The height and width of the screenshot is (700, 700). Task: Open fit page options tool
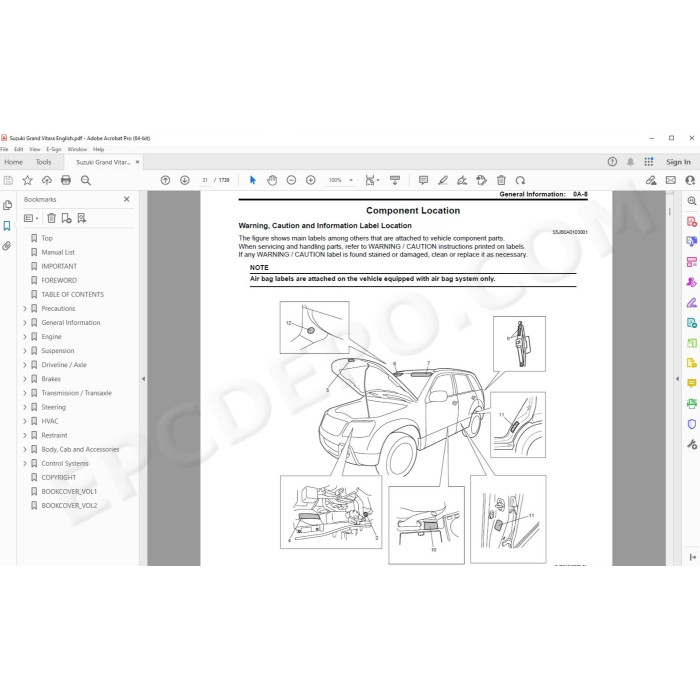pyautogui.click(x=372, y=180)
